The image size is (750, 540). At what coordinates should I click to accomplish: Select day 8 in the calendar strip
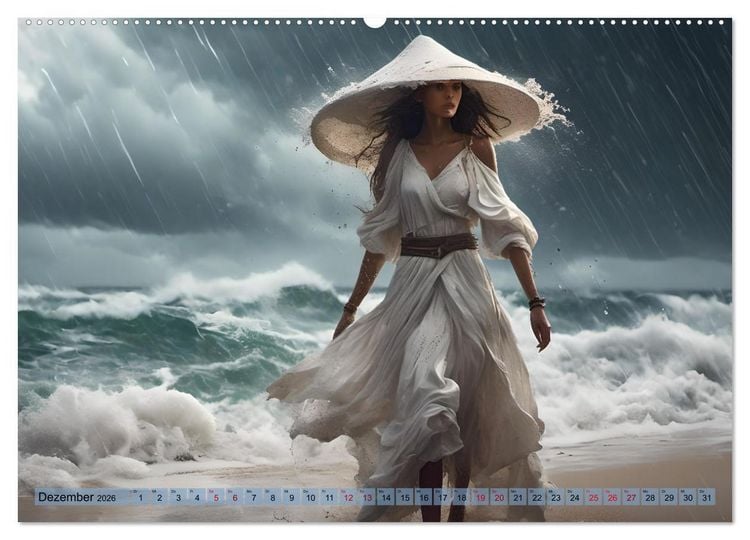tap(273, 496)
